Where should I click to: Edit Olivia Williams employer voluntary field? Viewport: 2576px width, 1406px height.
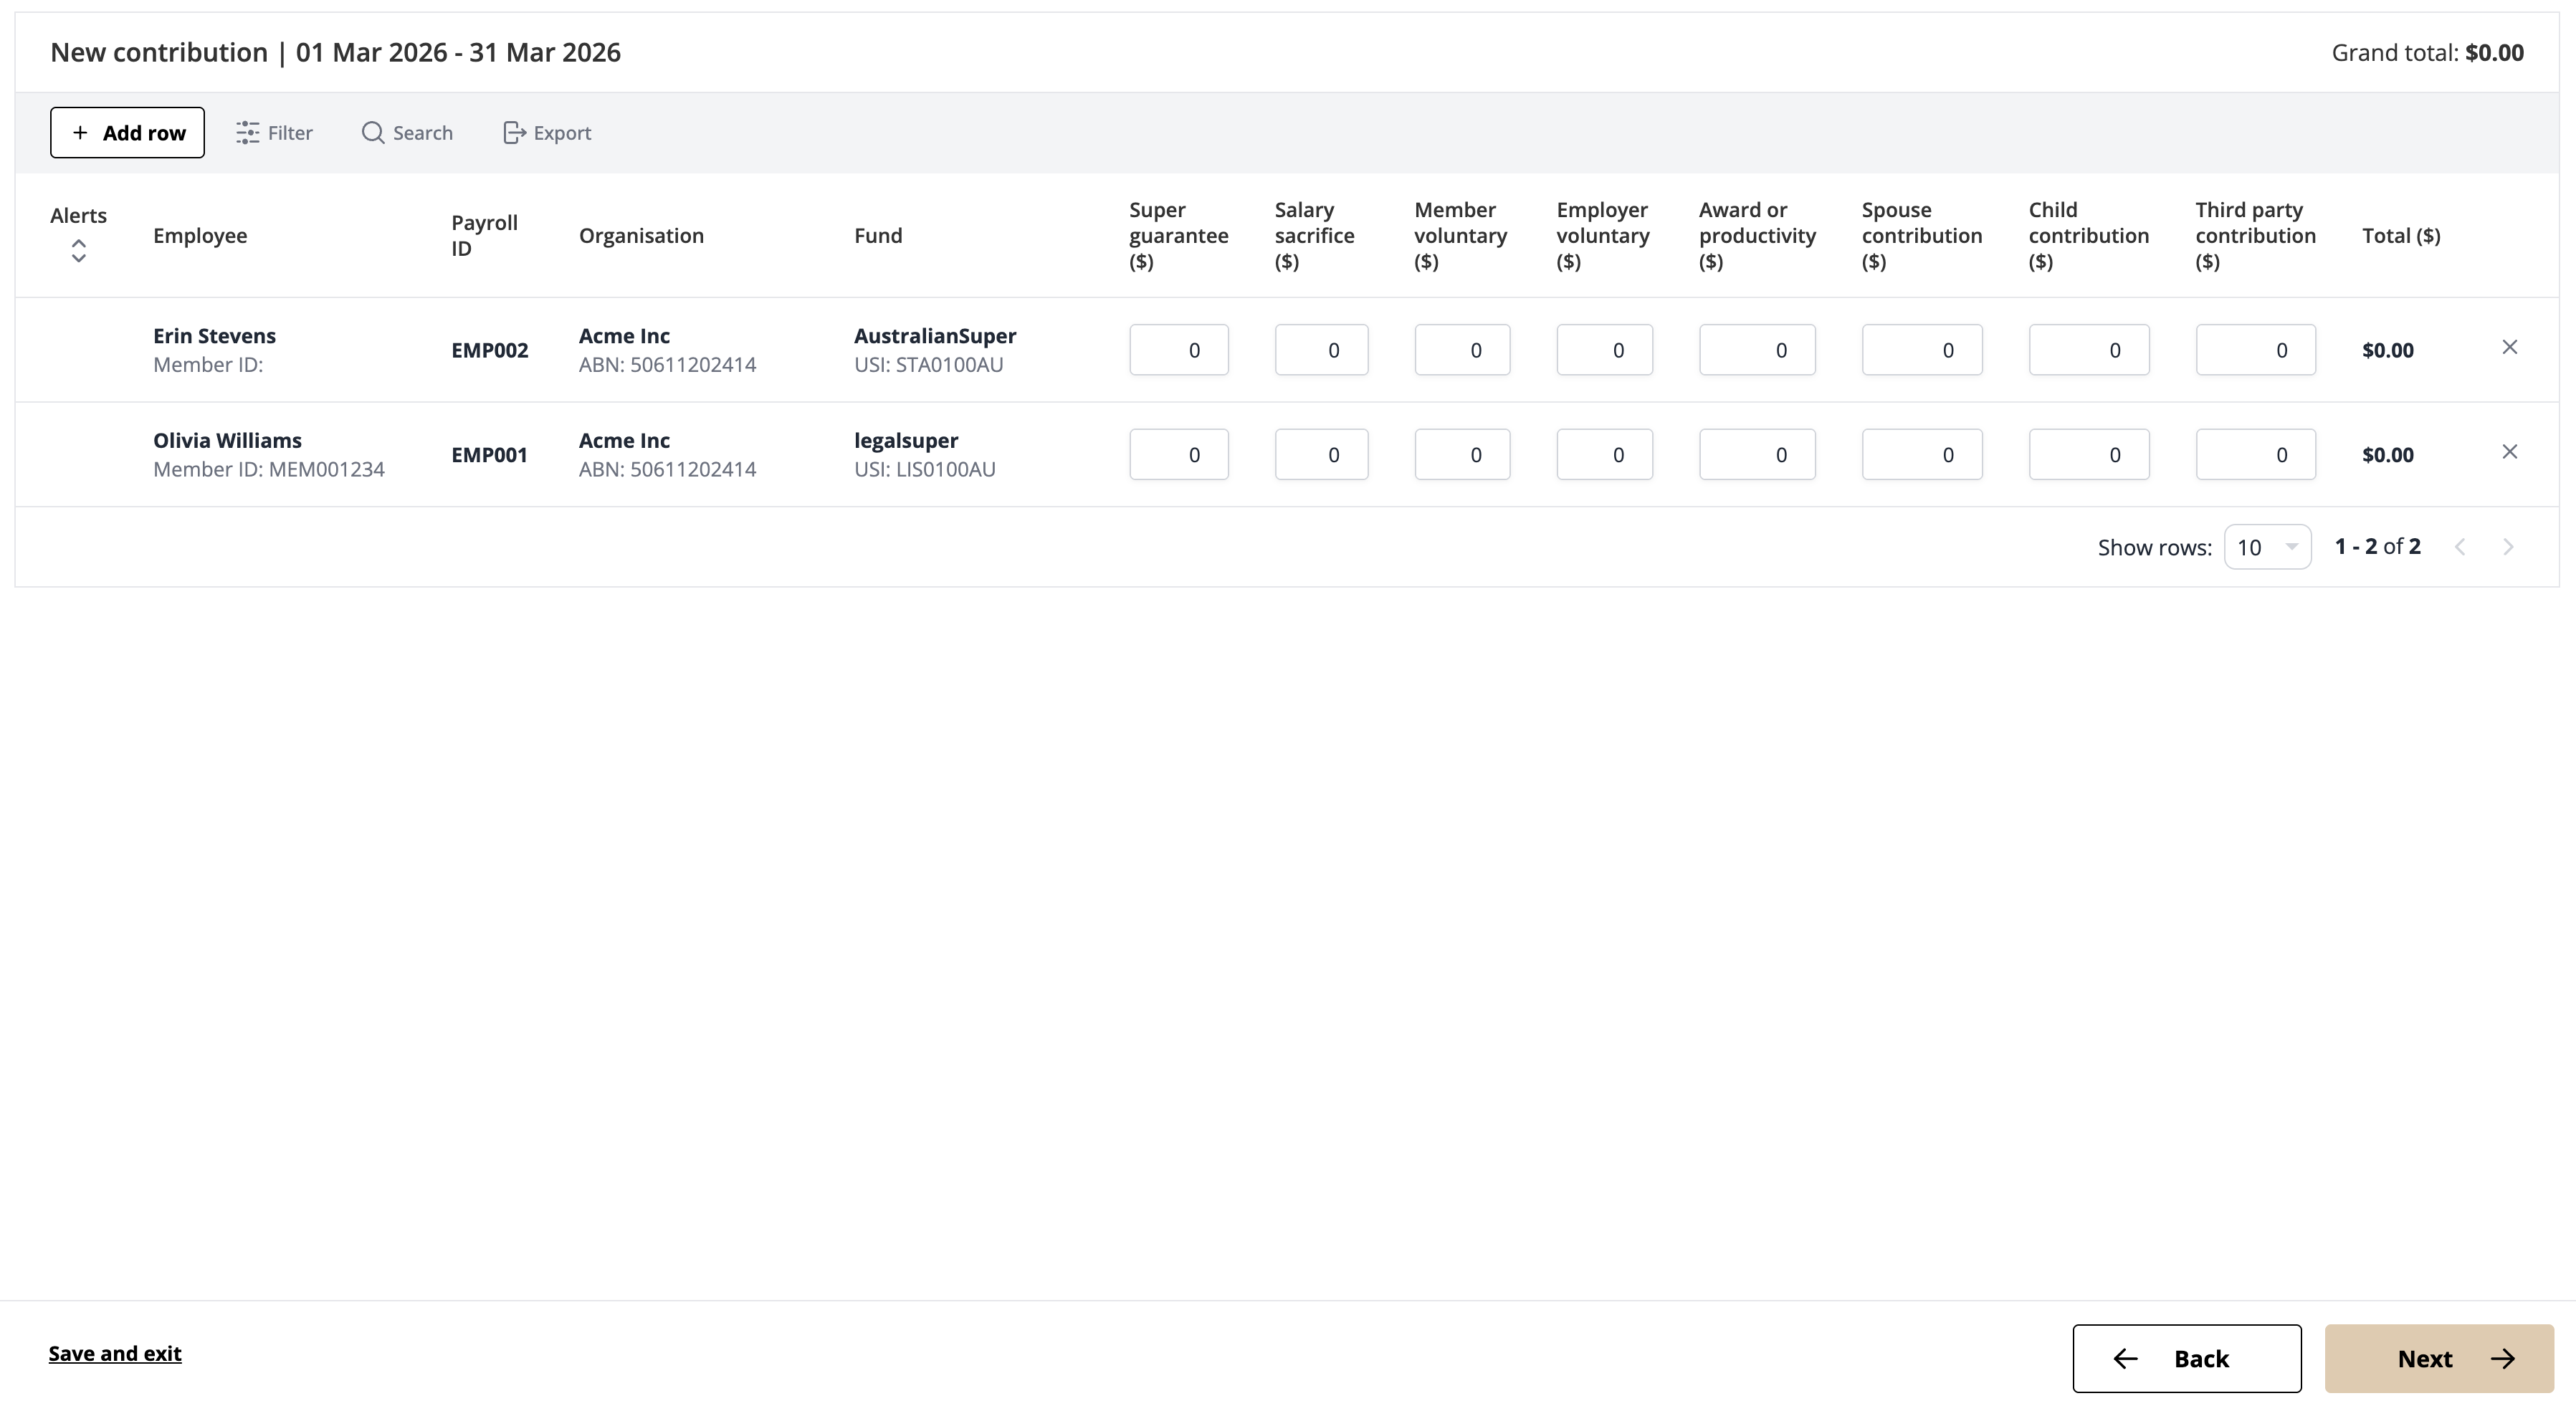(1604, 454)
